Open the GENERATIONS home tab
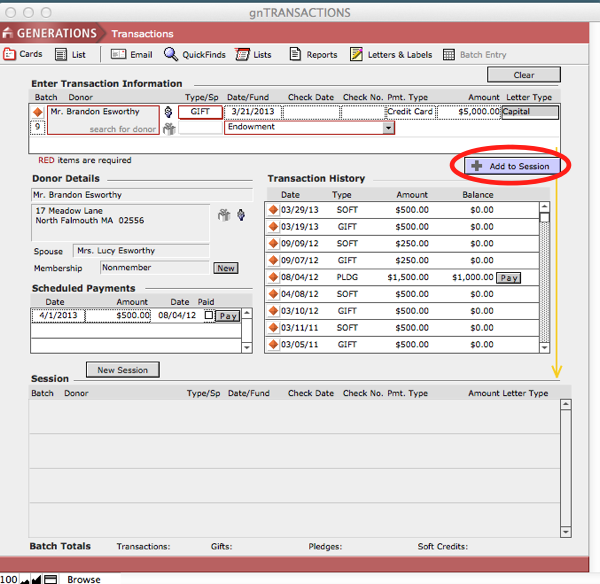This screenshot has height=584, width=600. tap(52, 33)
